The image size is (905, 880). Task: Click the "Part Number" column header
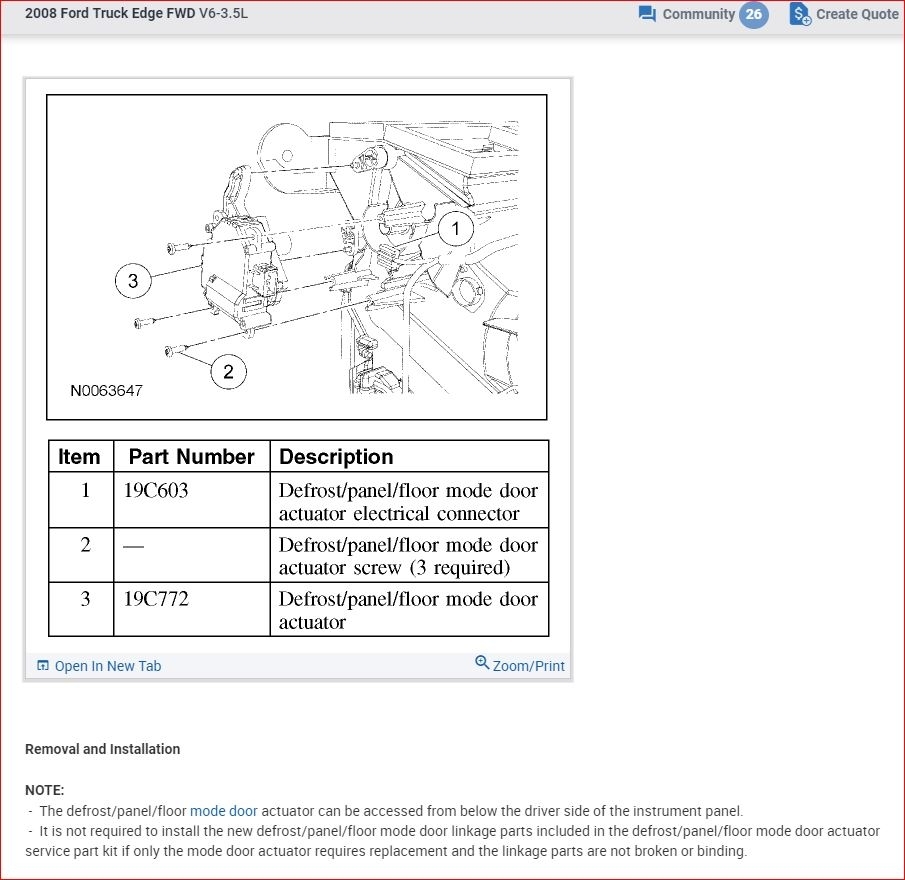point(192,456)
